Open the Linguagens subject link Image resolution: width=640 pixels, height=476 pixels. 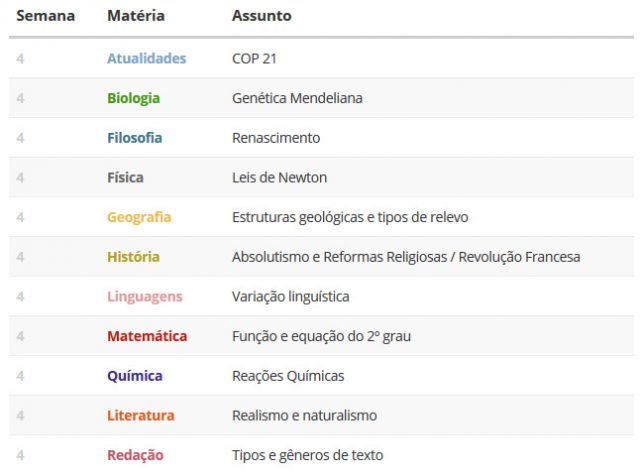click(x=145, y=297)
